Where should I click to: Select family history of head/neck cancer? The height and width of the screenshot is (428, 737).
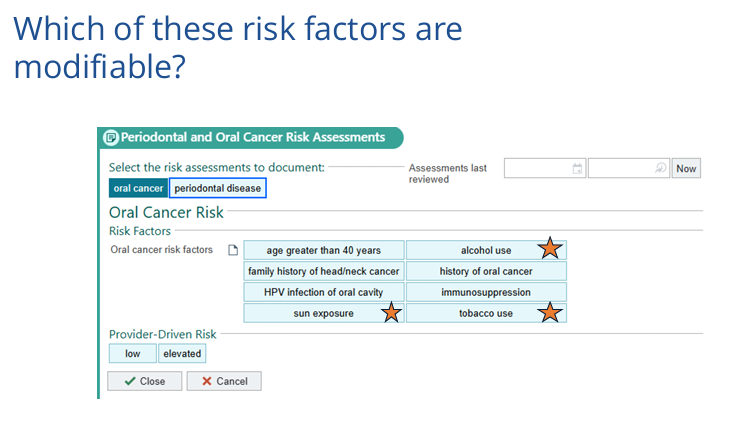click(324, 271)
